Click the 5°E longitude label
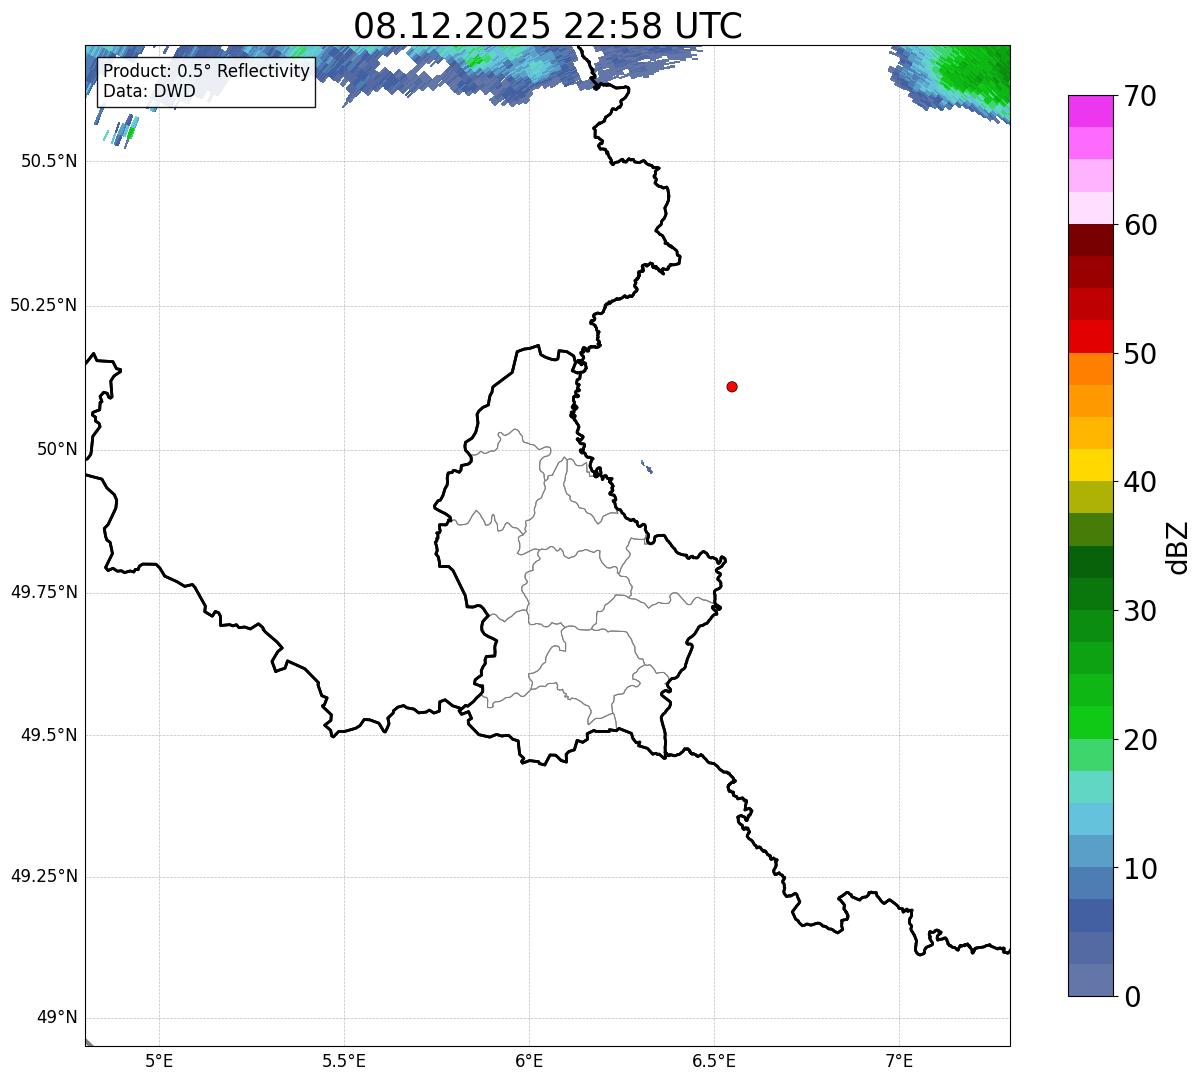The width and height of the screenshot is (1202, 1081). [159, 1061]
